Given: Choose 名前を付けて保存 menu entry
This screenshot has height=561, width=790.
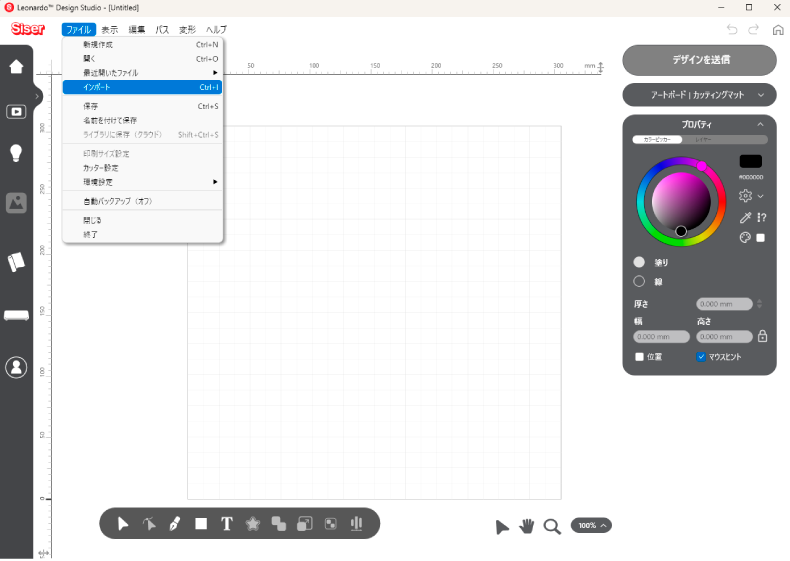Looking at the screenshot, I should point(143,120).
